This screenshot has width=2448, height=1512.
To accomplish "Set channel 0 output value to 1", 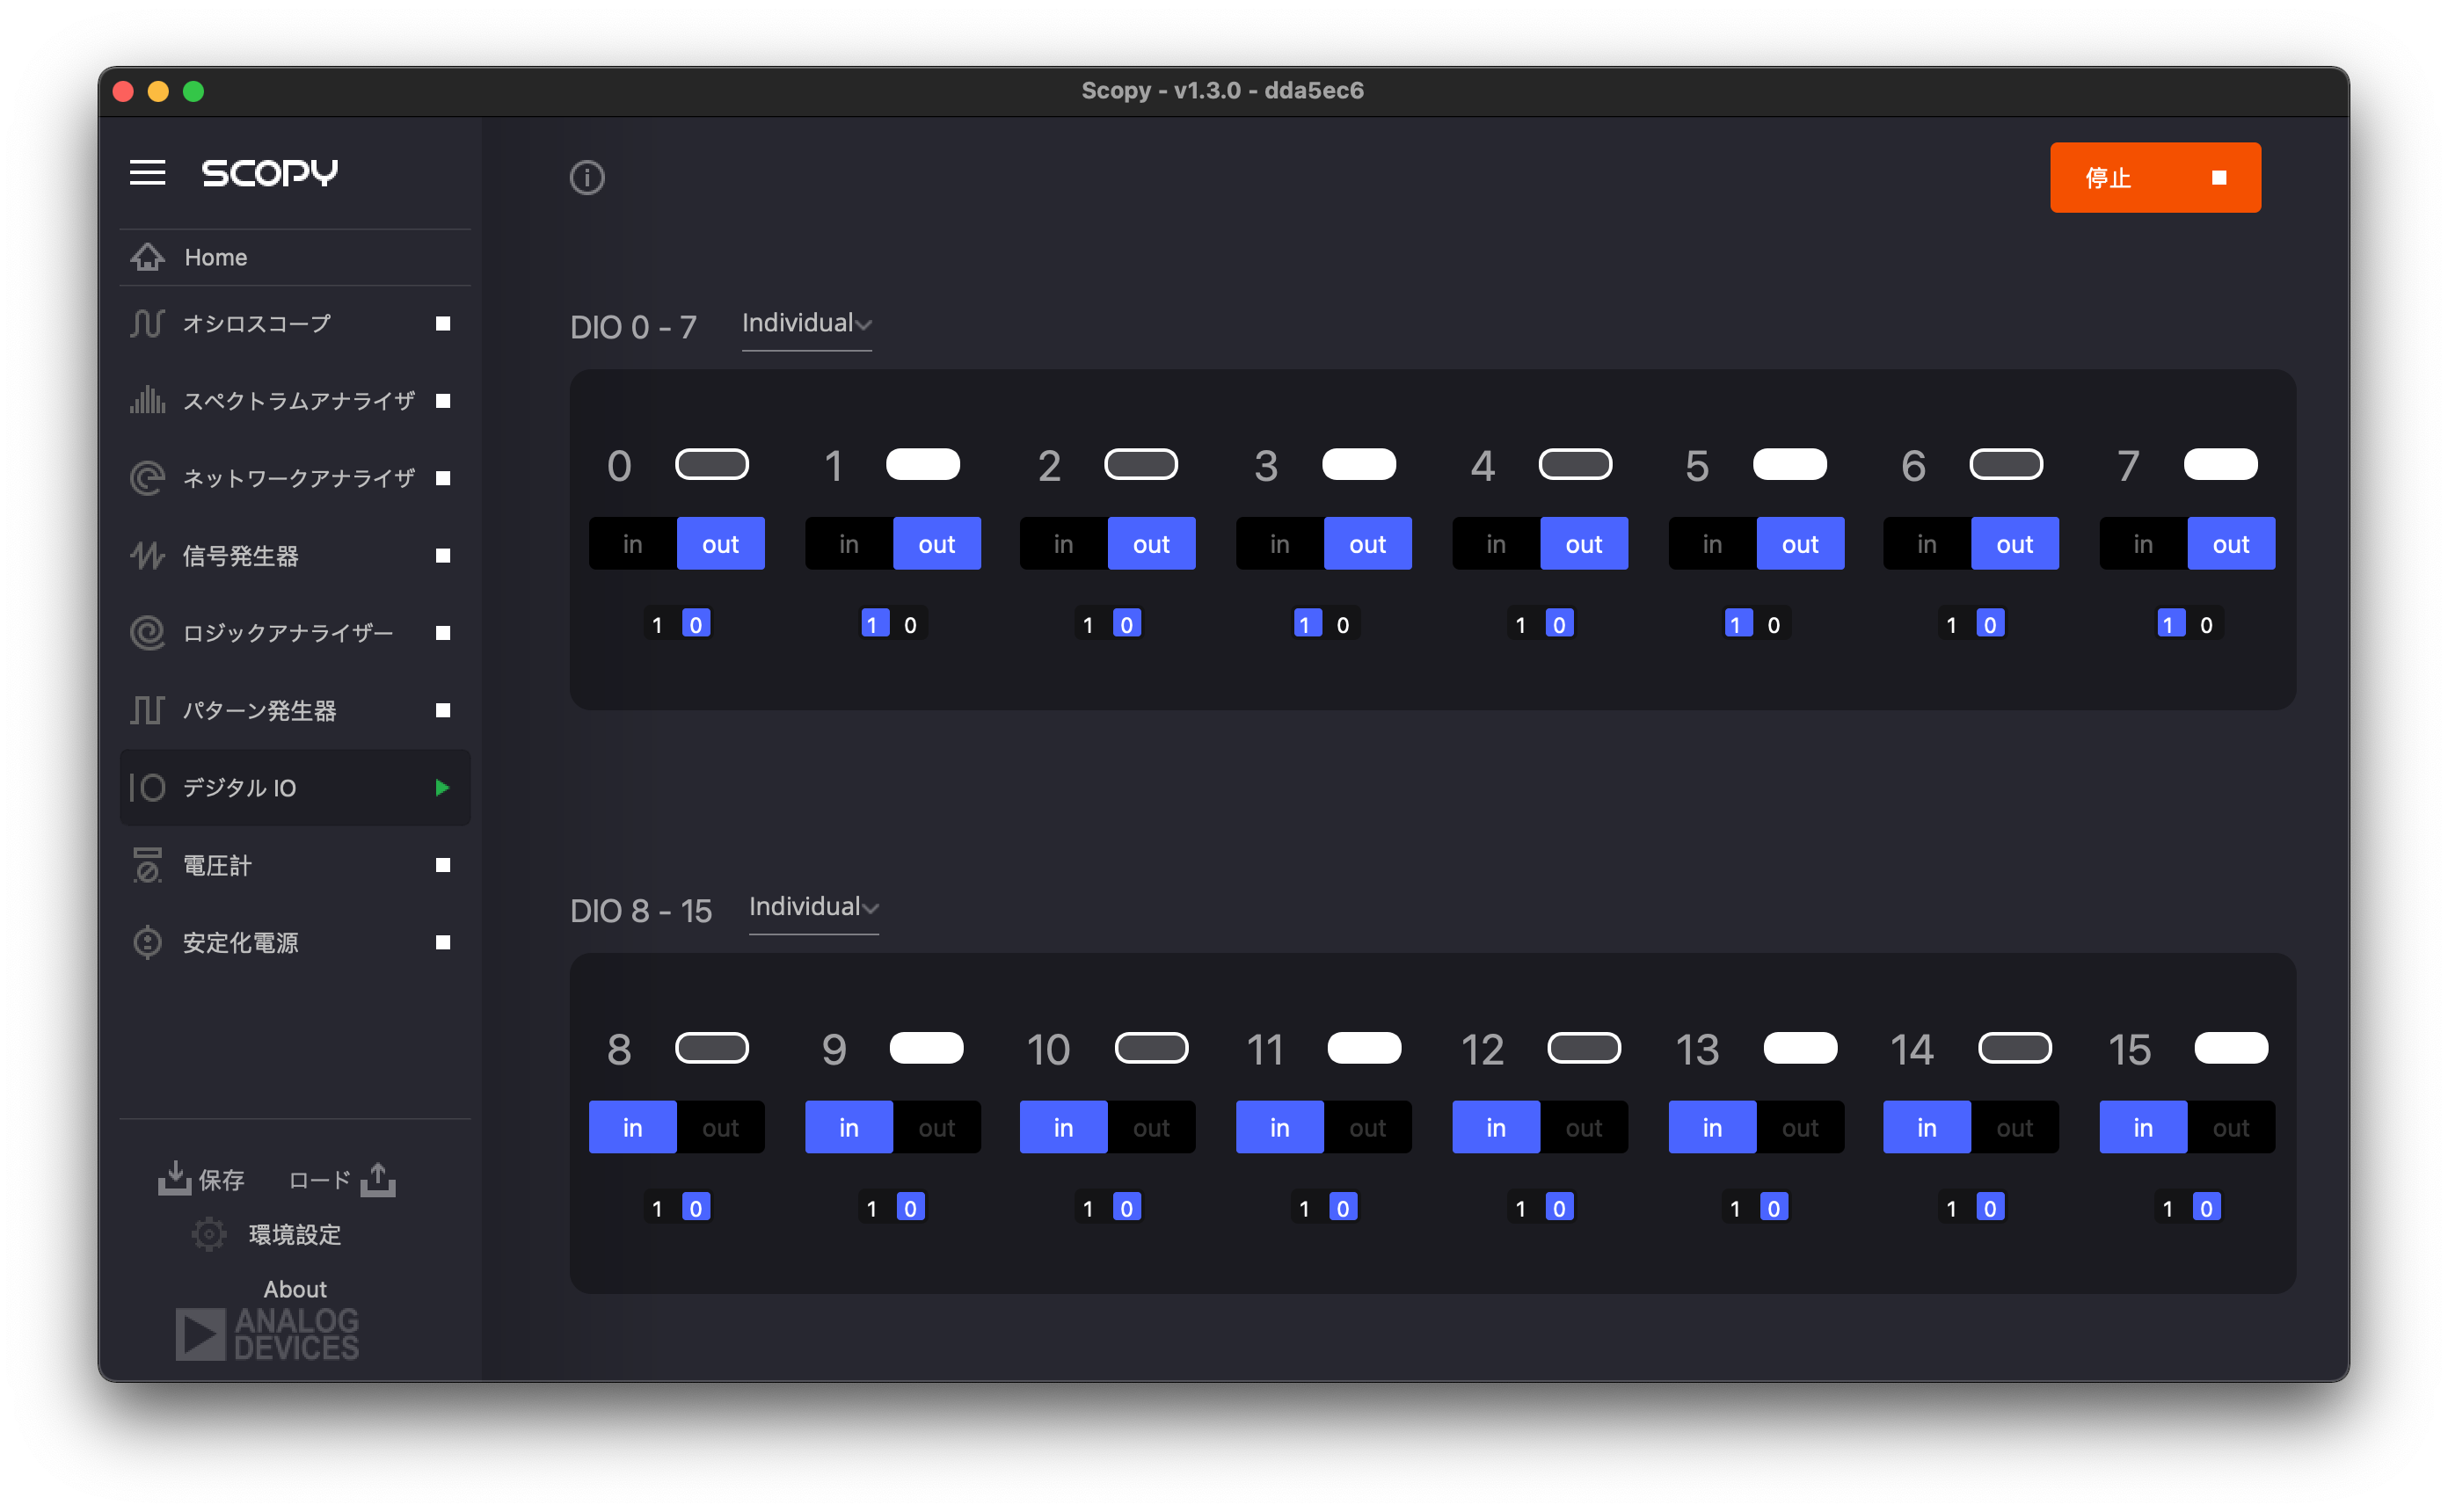I will pos(657,624).
